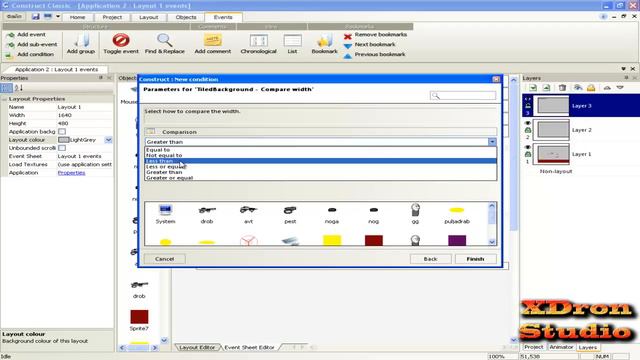Open the Layout colour dropdown arrow

coord(108,140)
